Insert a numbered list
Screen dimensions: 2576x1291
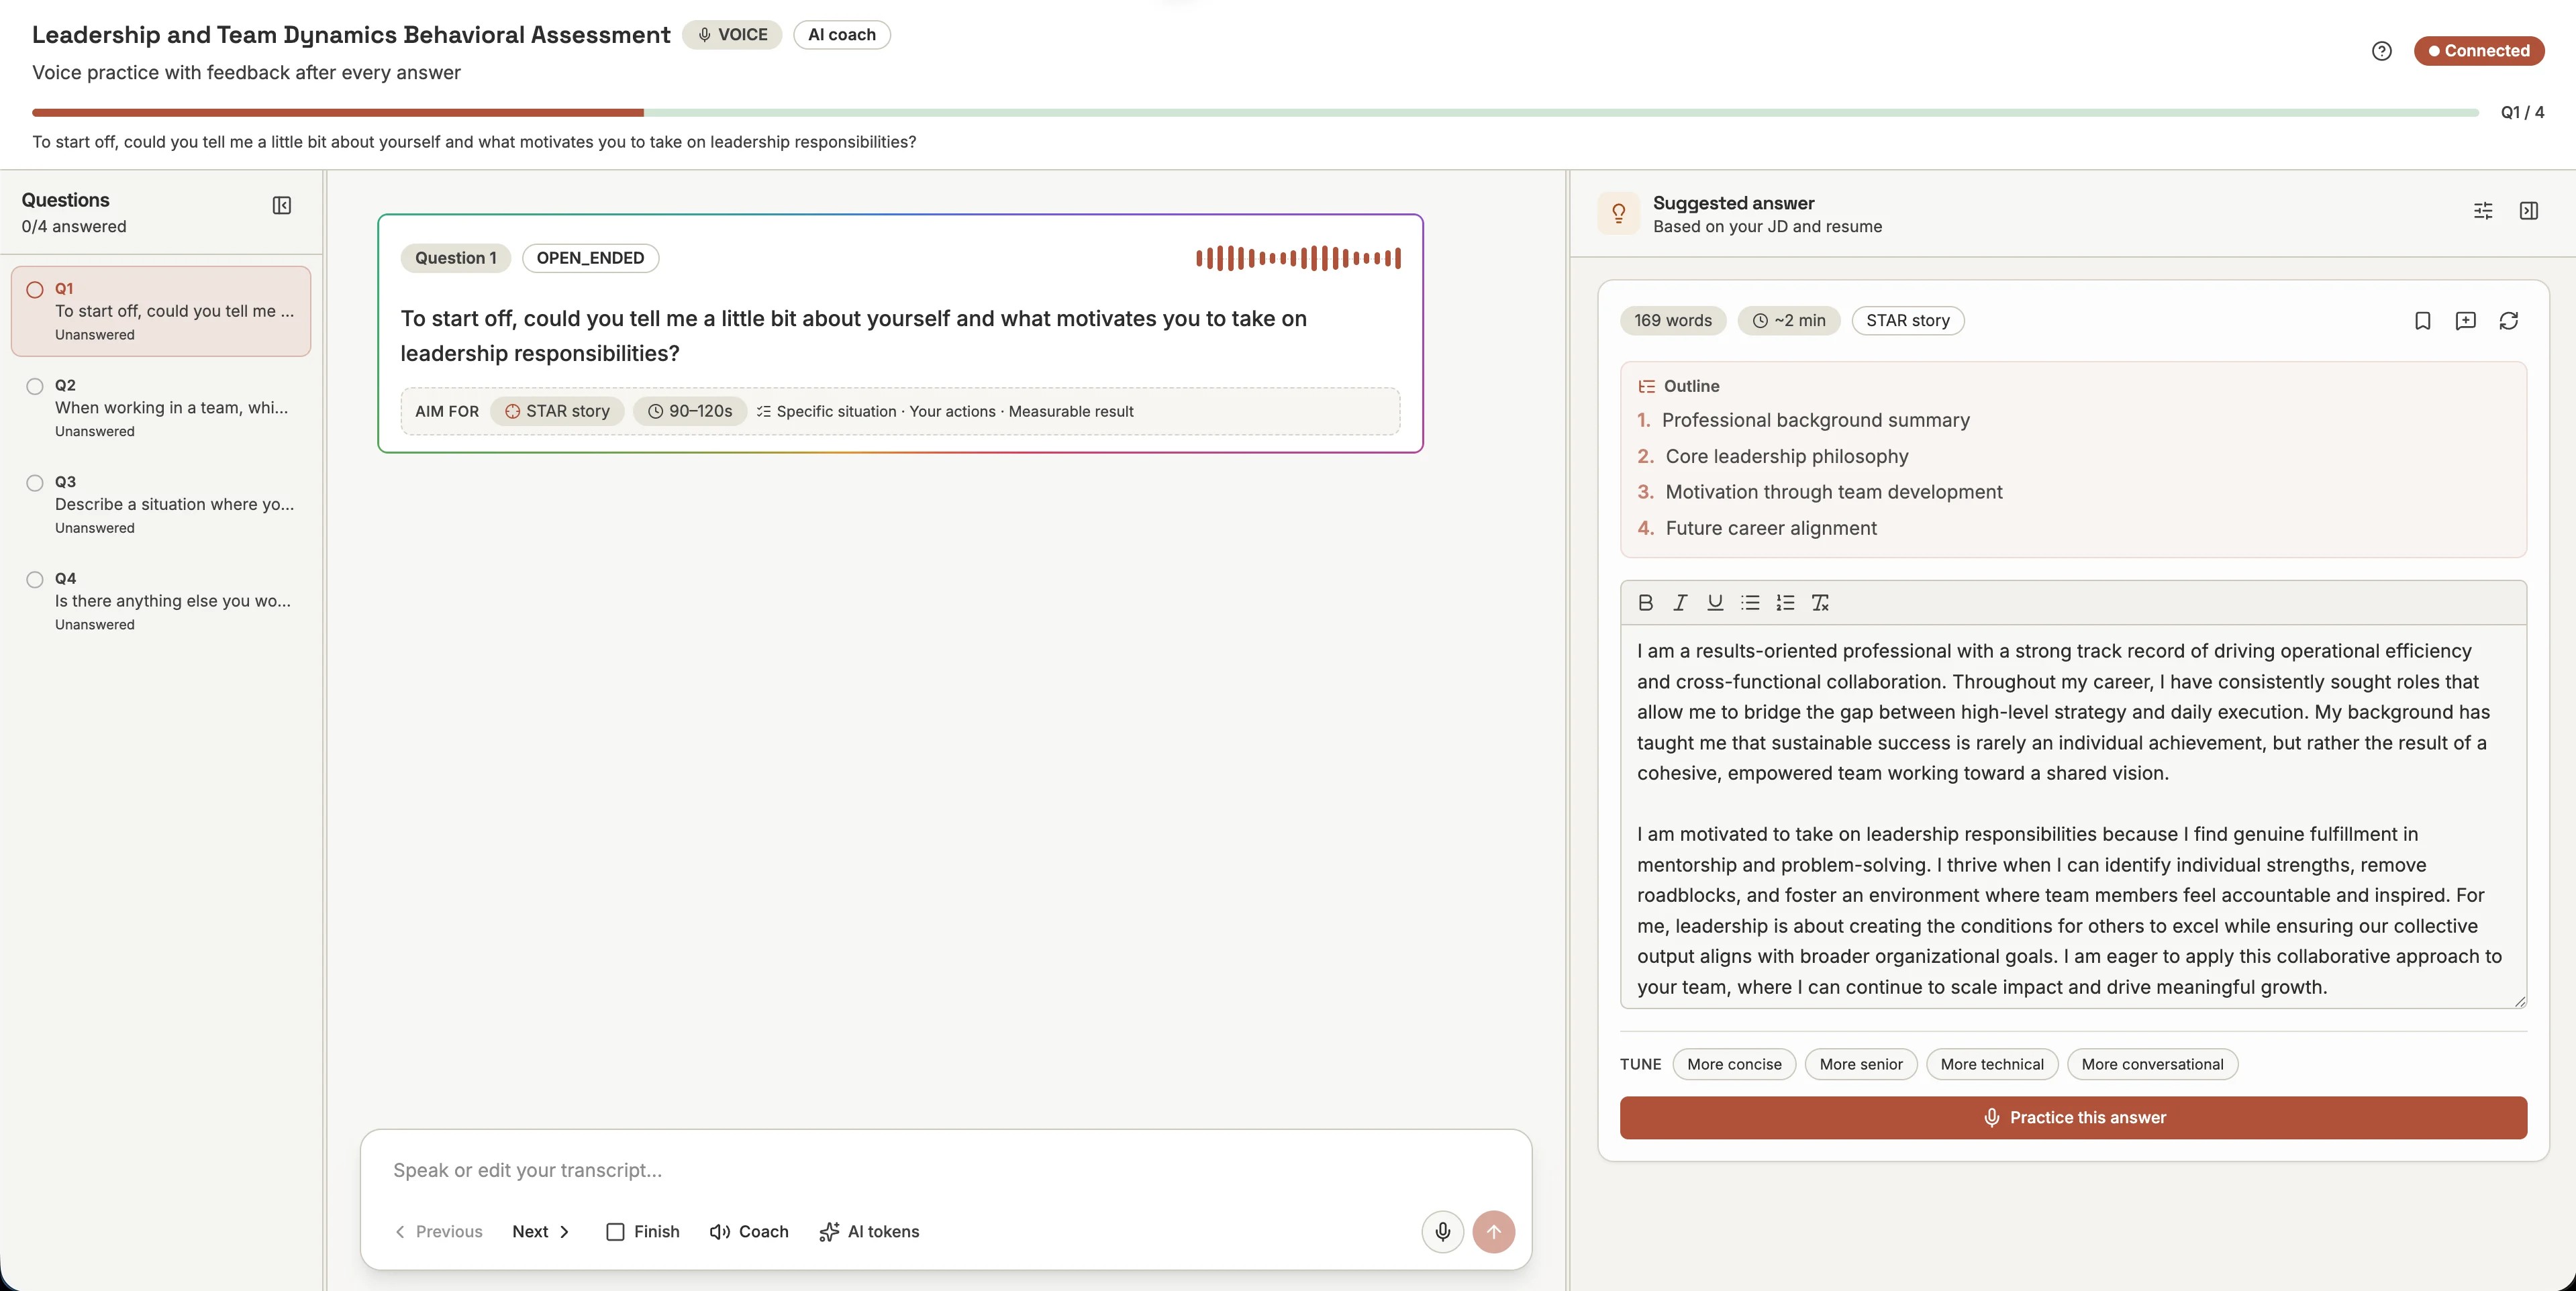coord(1785,602)
